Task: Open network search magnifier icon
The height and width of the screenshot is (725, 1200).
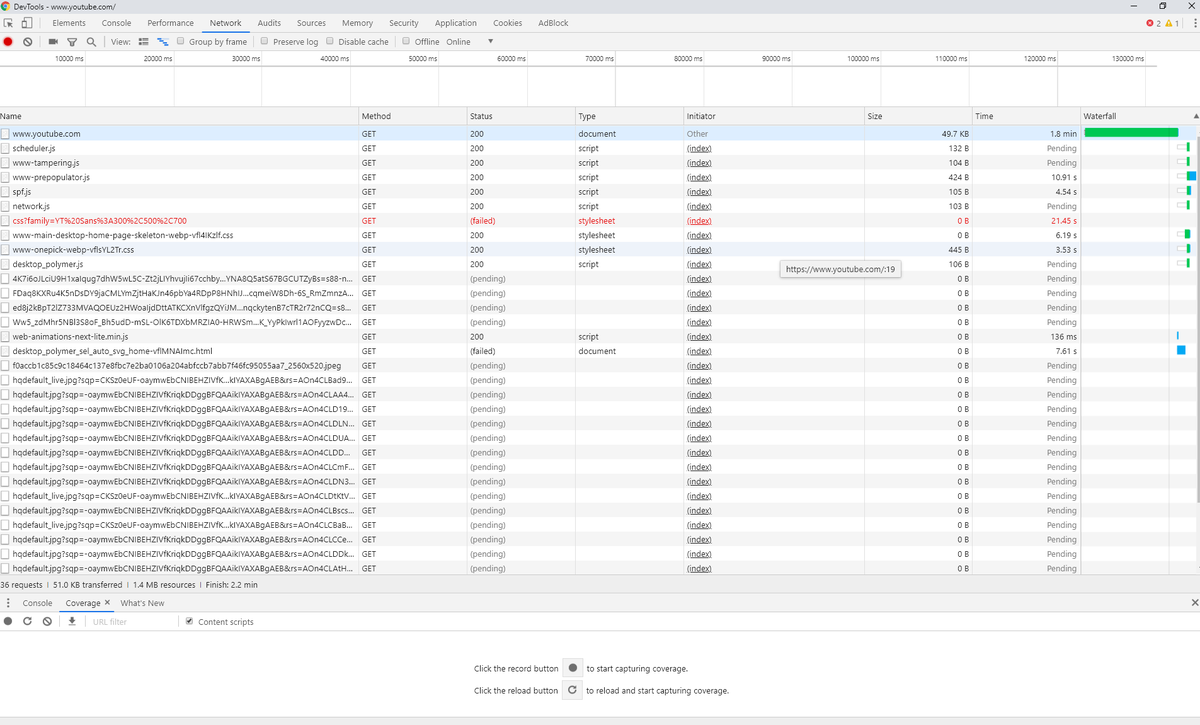Action: [91, 42]
